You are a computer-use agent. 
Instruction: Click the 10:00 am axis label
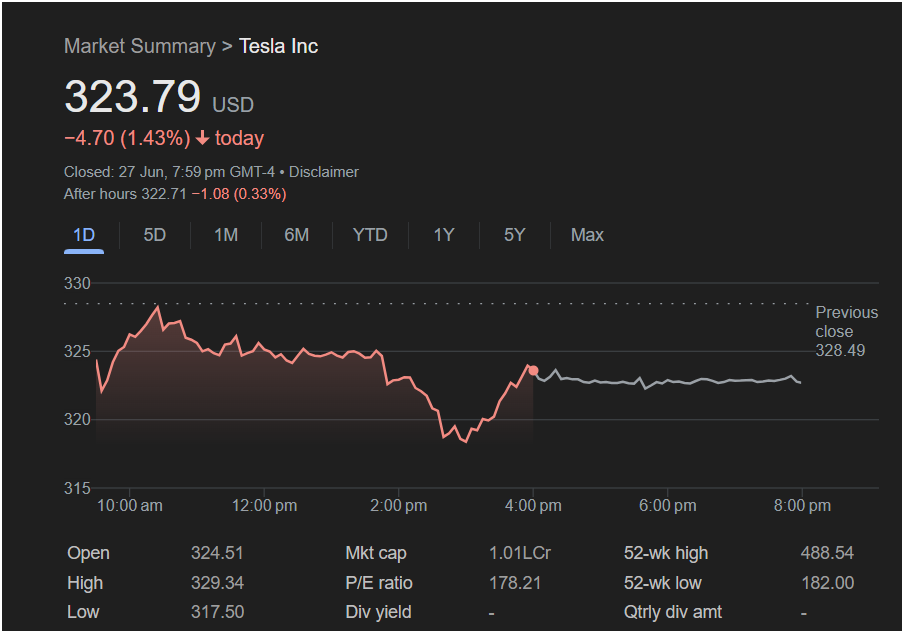130,506
